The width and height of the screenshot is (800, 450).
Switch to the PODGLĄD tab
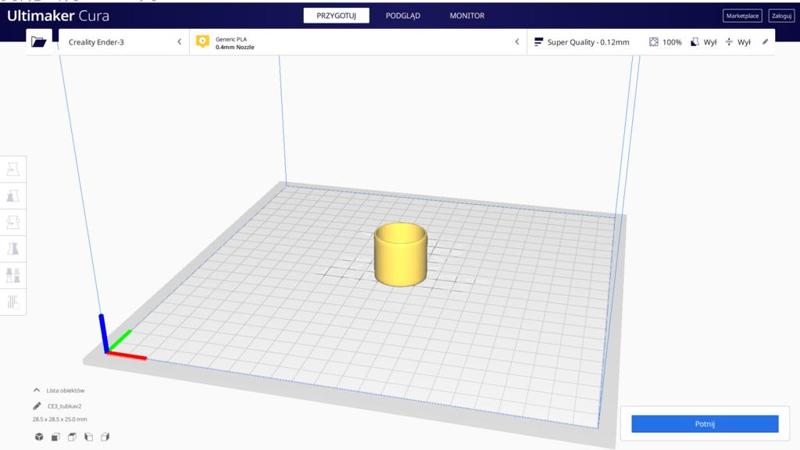tap(403, 16)
